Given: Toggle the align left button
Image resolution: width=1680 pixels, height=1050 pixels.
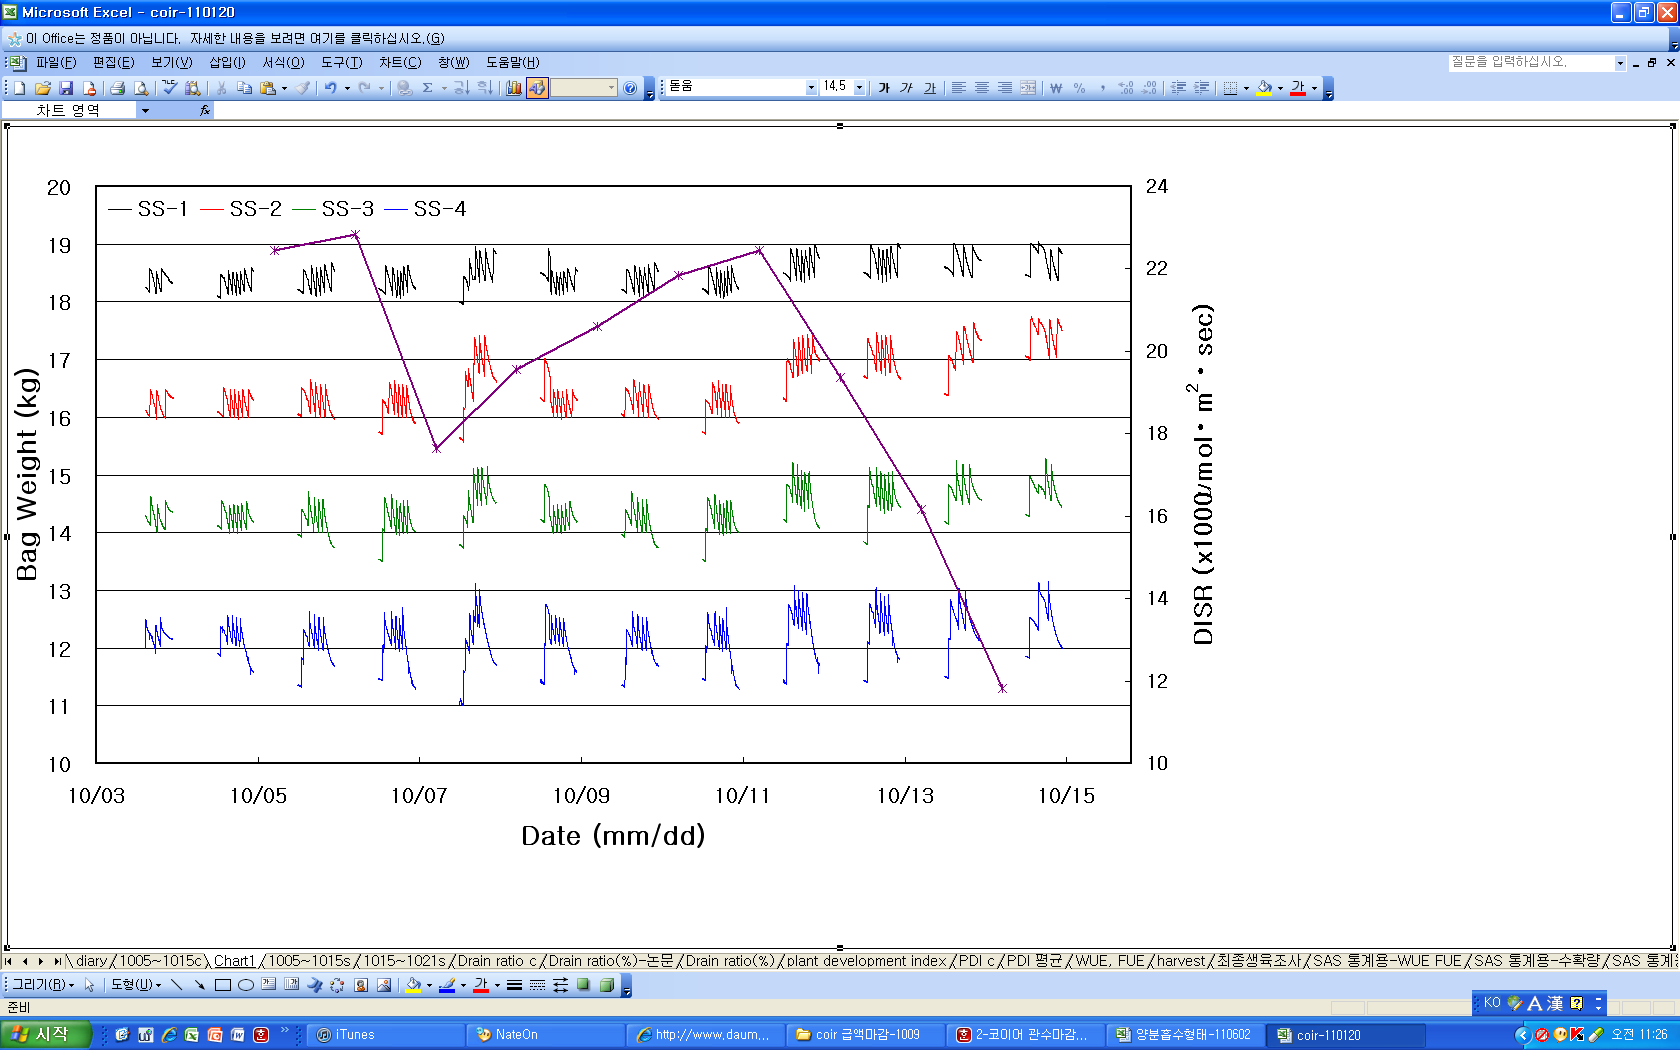Looking at the screenshot, I should coord(959,88).
